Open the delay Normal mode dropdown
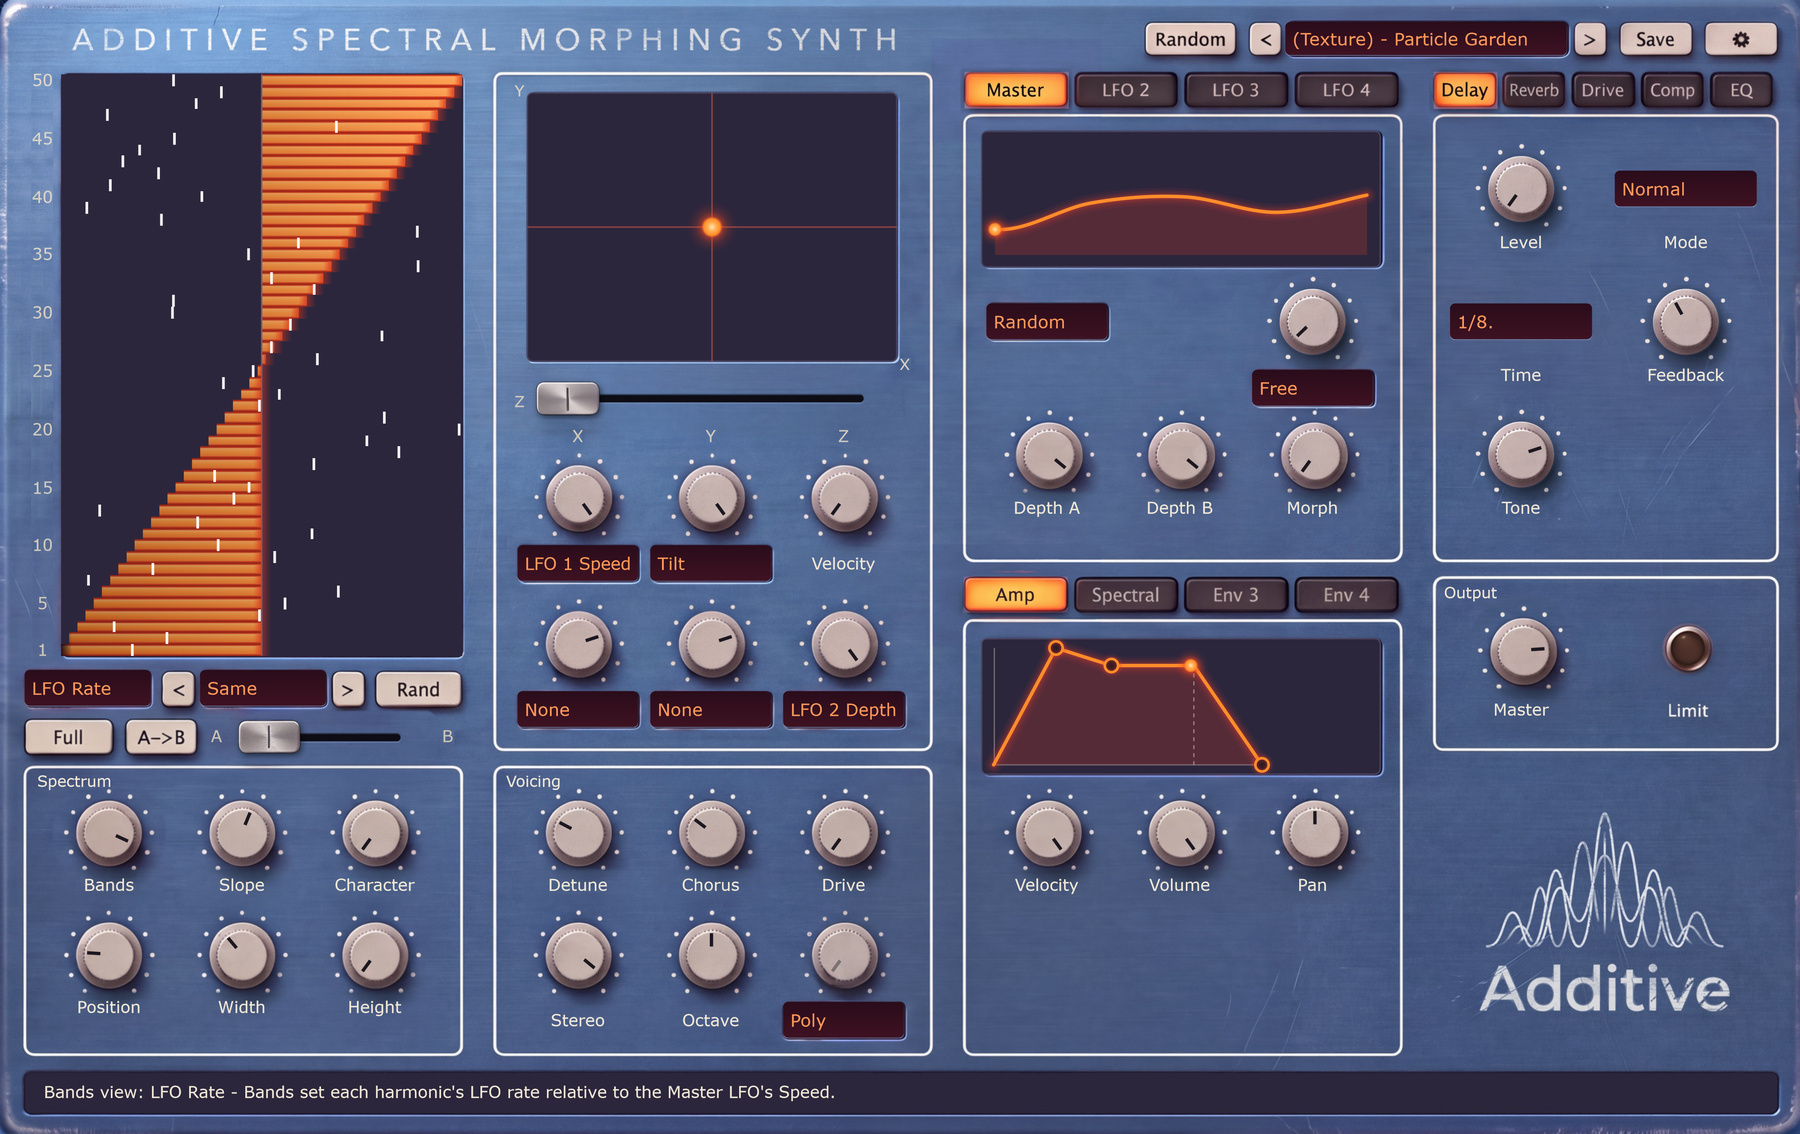The image size is (1800, 1134). pyautogui.click(x=1685, y=189)
